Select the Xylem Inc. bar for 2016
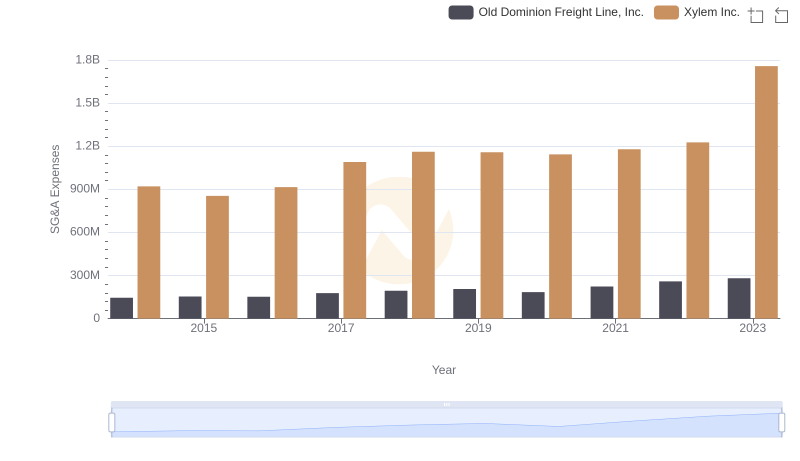The image size is (800, 461). point(286,253)
